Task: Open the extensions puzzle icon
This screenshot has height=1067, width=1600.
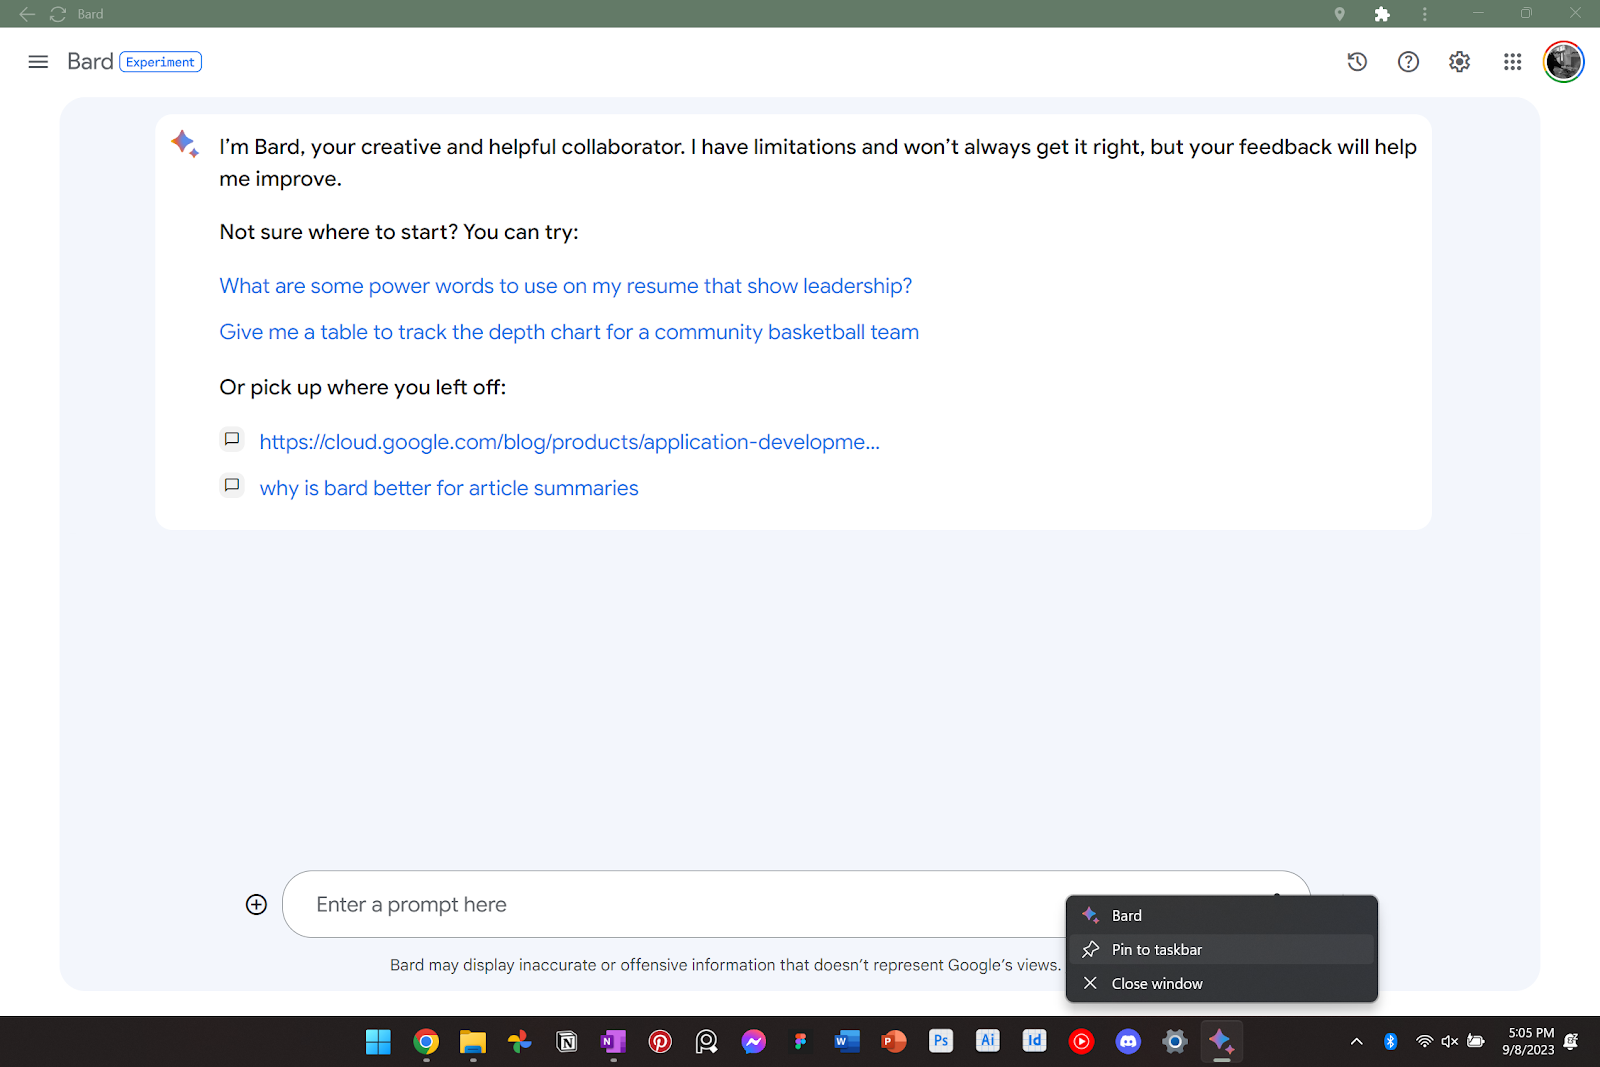Action: pos(1382,14)
